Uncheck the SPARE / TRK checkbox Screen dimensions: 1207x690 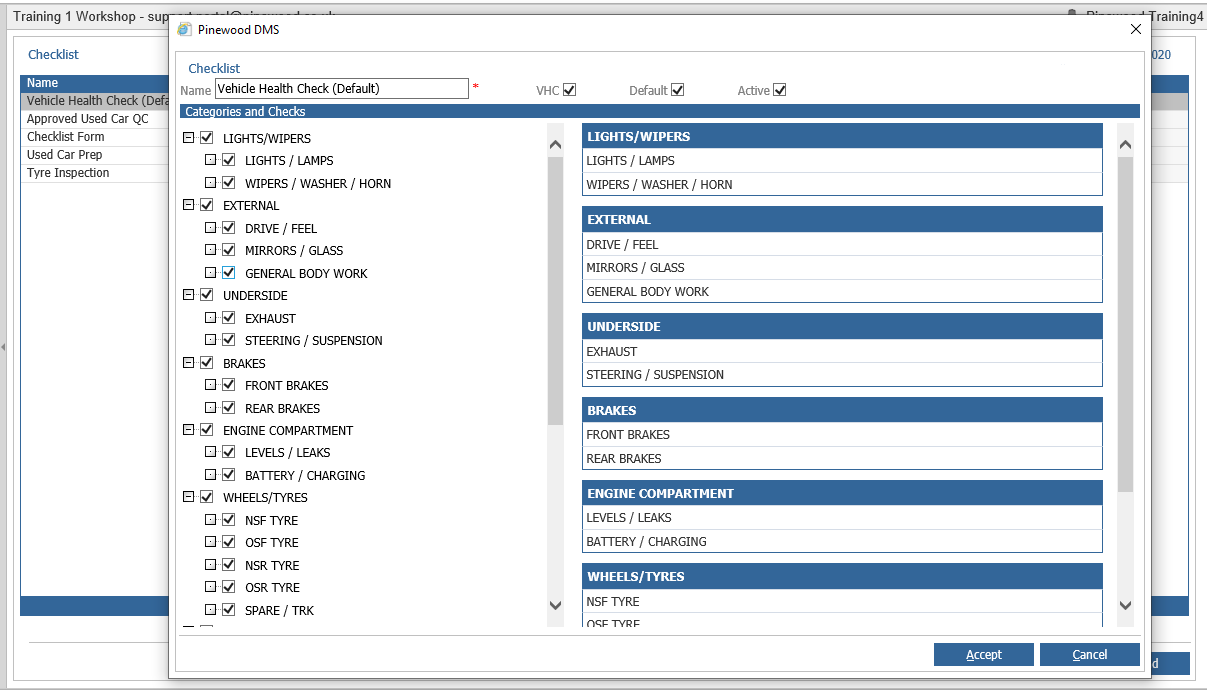click(x=229, y=610)
